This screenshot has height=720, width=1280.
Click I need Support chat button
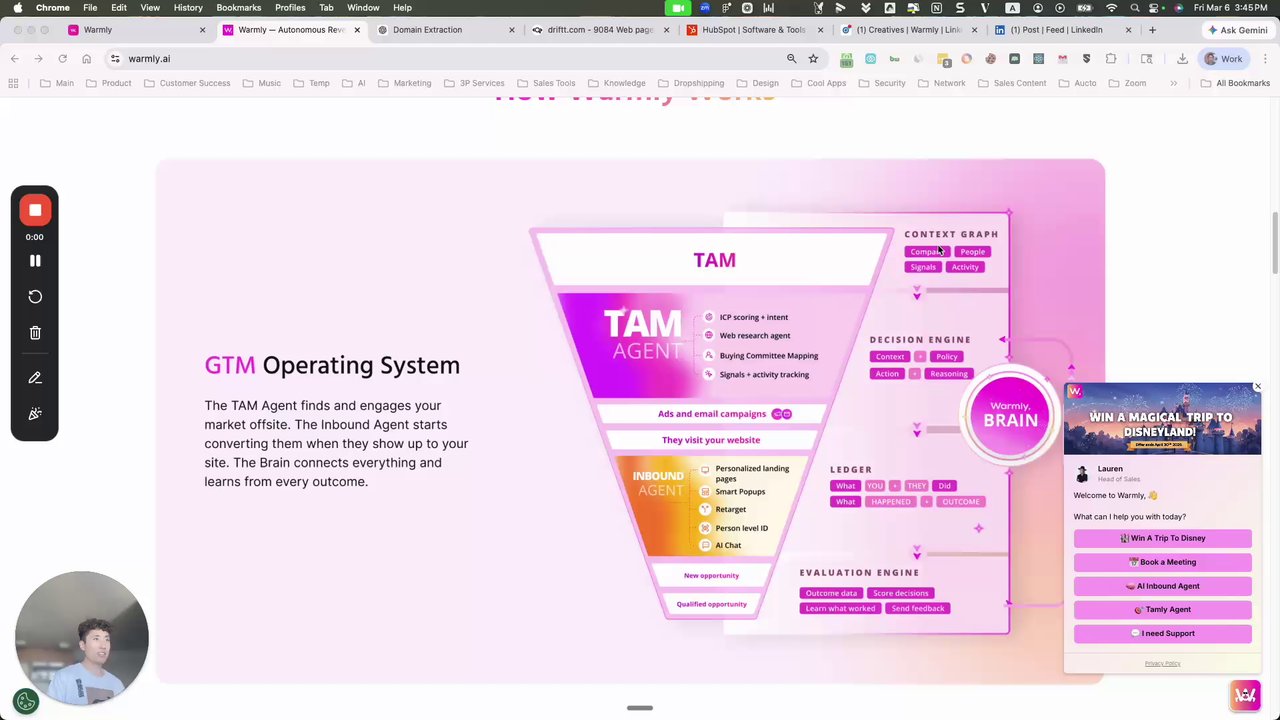coord(1162,633)
